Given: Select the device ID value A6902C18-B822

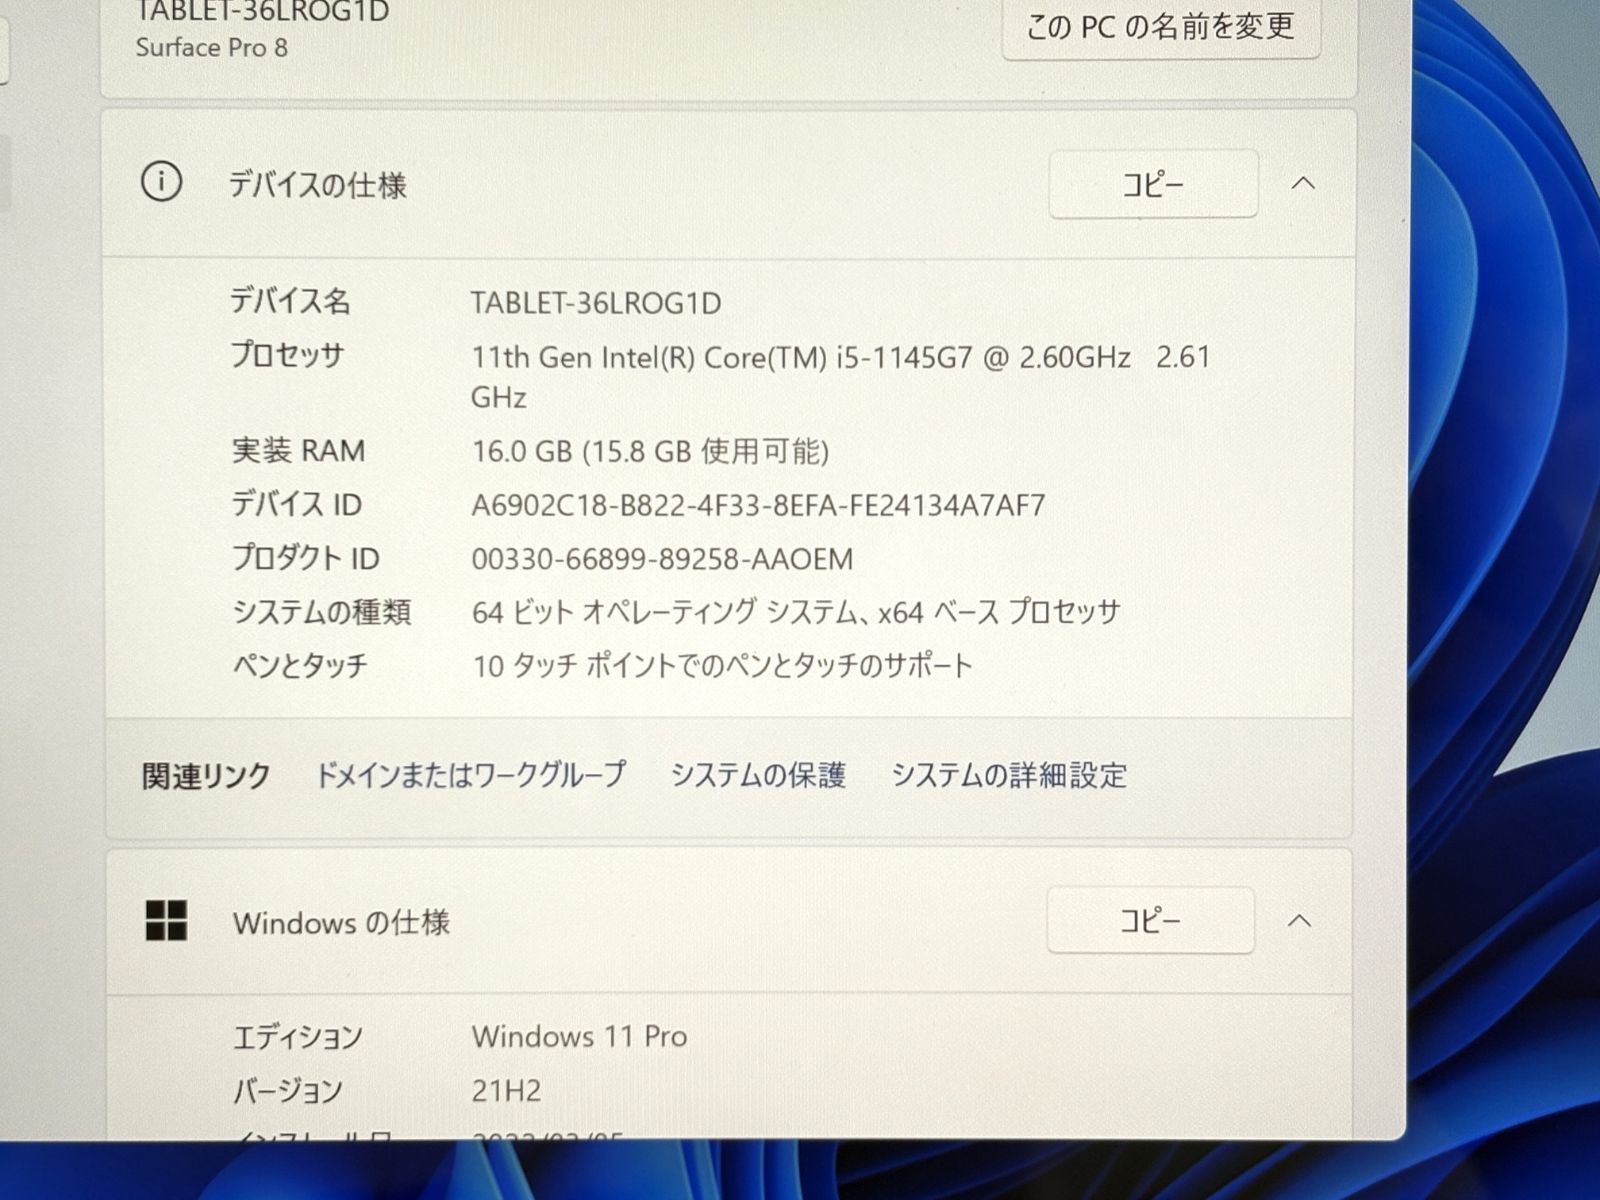Looking at the screenshot, I should (x=758, y=505).
